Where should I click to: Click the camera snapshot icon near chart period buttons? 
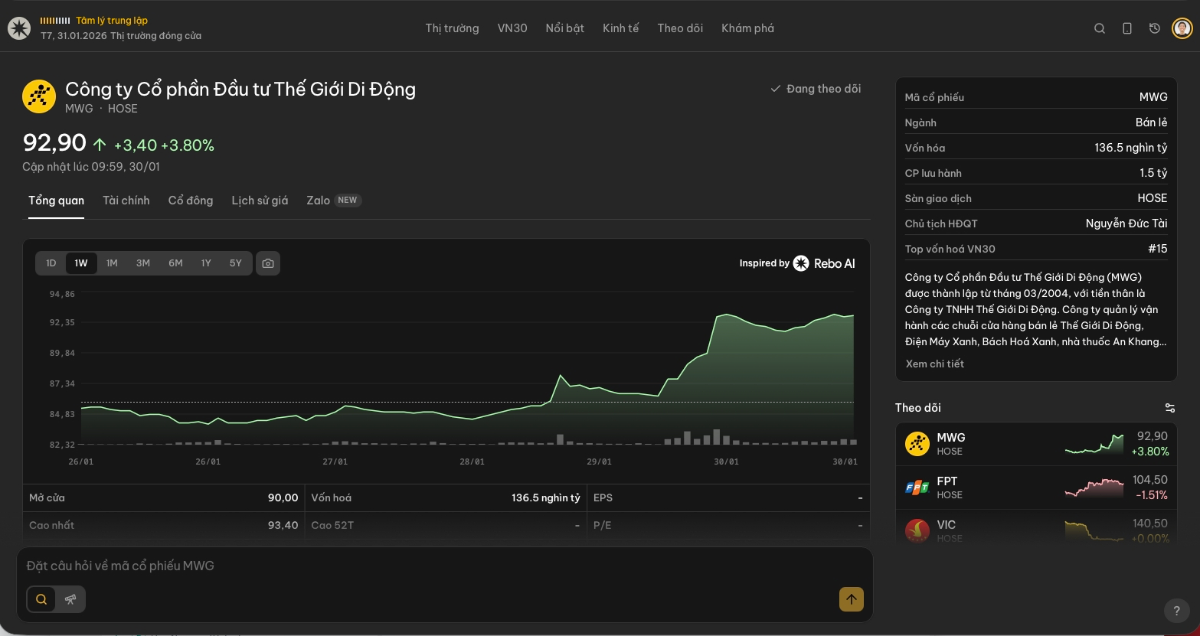coord(267,263)
